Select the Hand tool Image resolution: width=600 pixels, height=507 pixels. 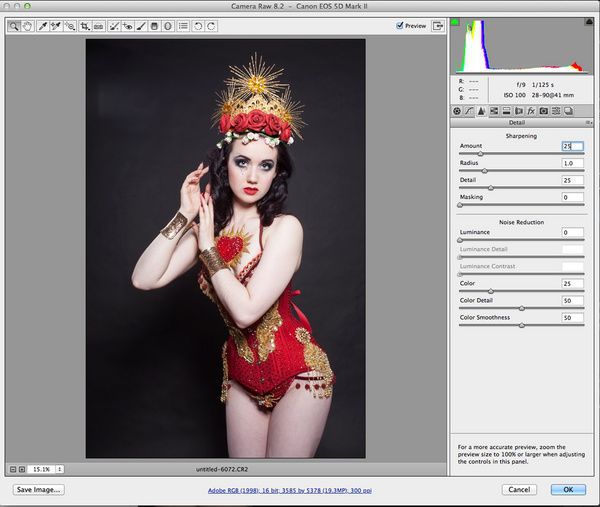pyautogui.click(x=26, y=26)
